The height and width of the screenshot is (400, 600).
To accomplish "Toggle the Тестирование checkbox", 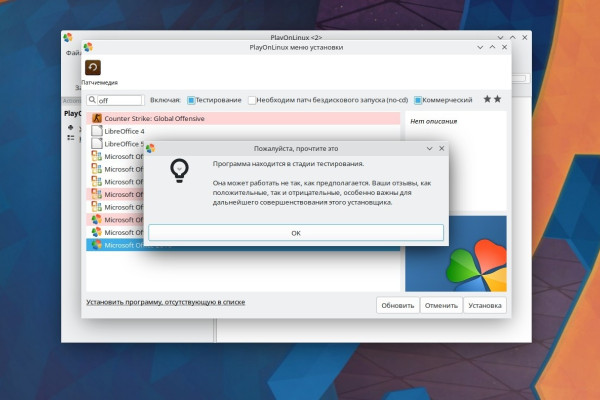I will click(191, 100).
